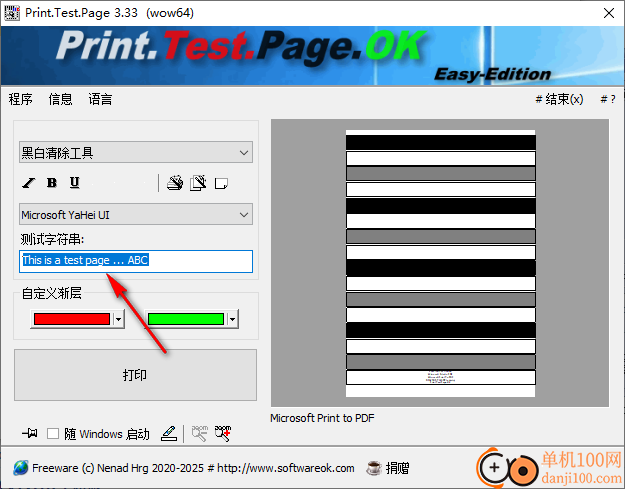Click the pencil edit icon

(x=169, y=433)
